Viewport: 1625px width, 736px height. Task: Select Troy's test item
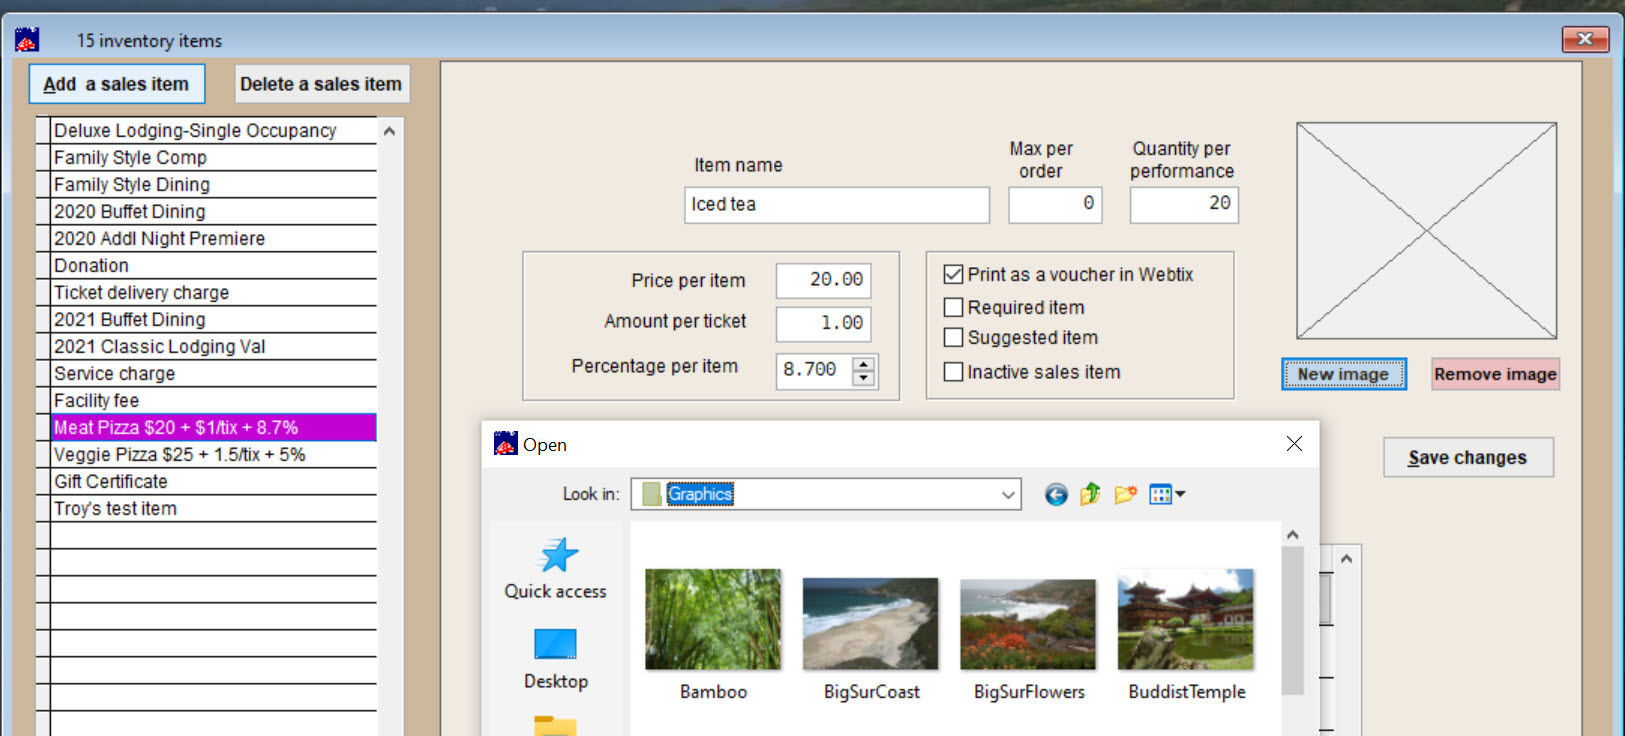(214, 508)
